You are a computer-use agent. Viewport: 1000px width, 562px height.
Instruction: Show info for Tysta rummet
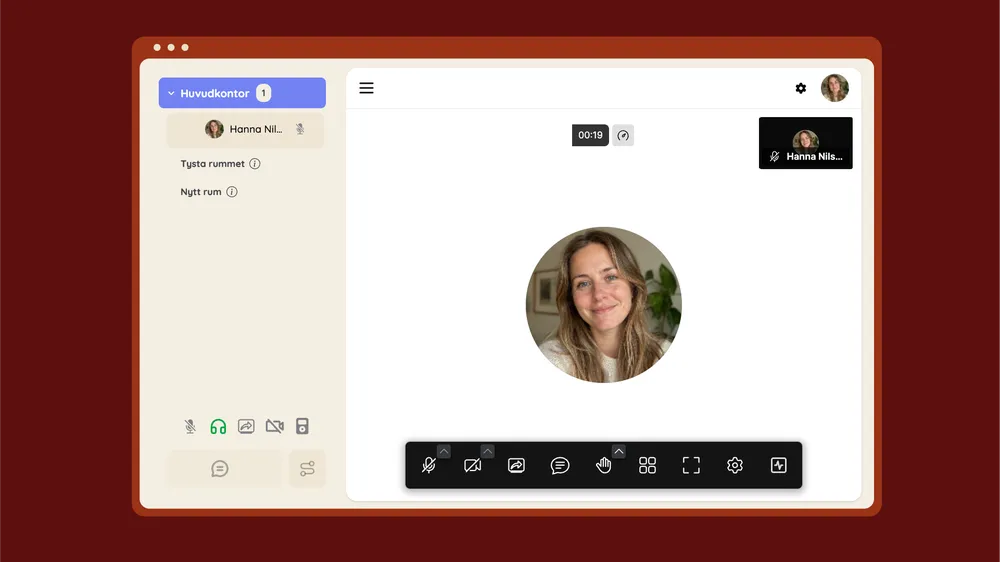coord(254,164)
